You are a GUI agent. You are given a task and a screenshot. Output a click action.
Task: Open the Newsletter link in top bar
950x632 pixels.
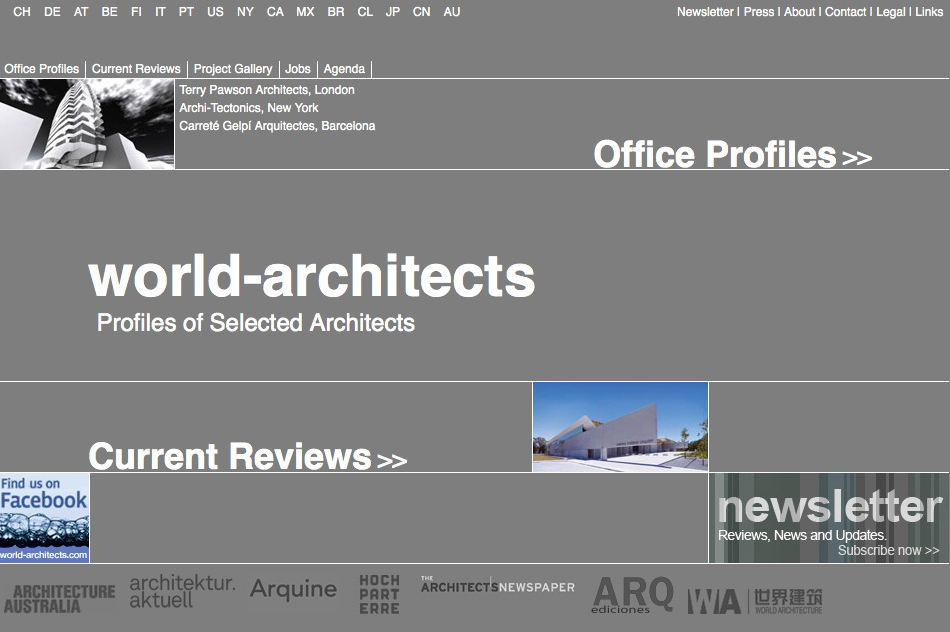[x=705, y=12]
